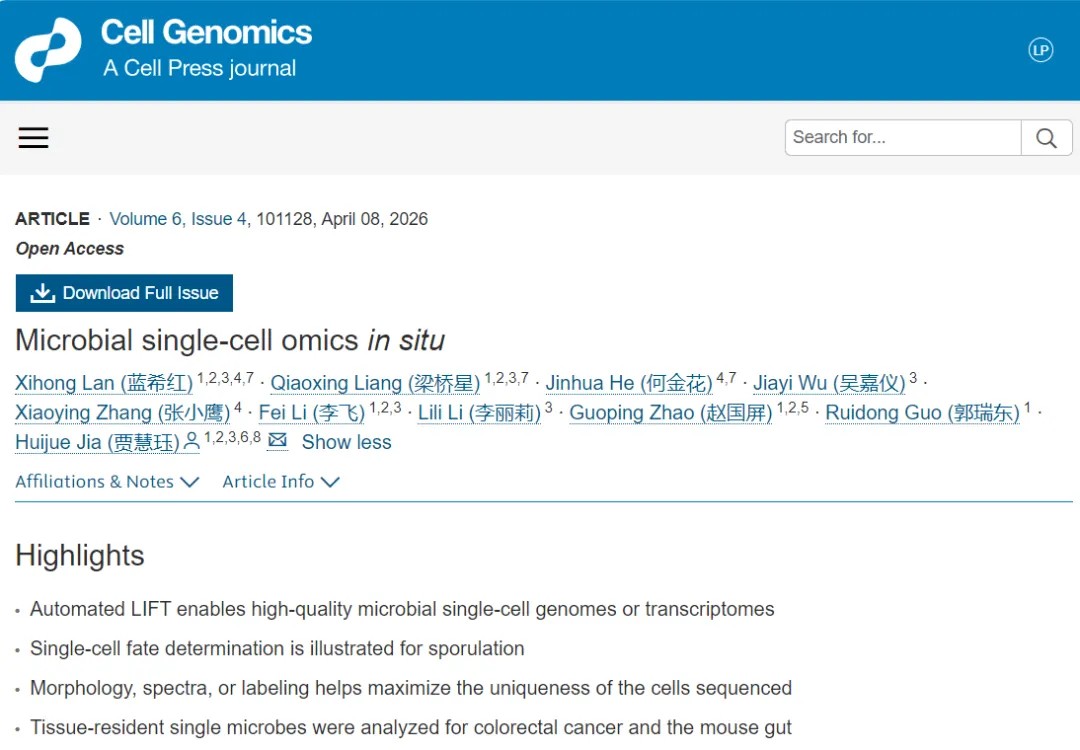Screen dimensions: 1080x750
Task: Open the site navigation hamburger menu
Action: point(33,137)
